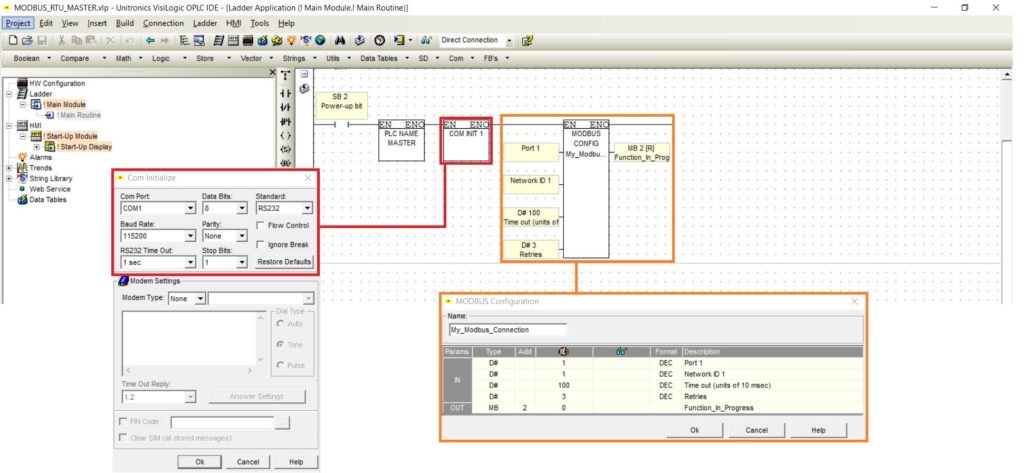Click the ladder editor striped icon in toolbar
Image resolution: width=1024 pixels, height=473 pixels.
(217, 41)
